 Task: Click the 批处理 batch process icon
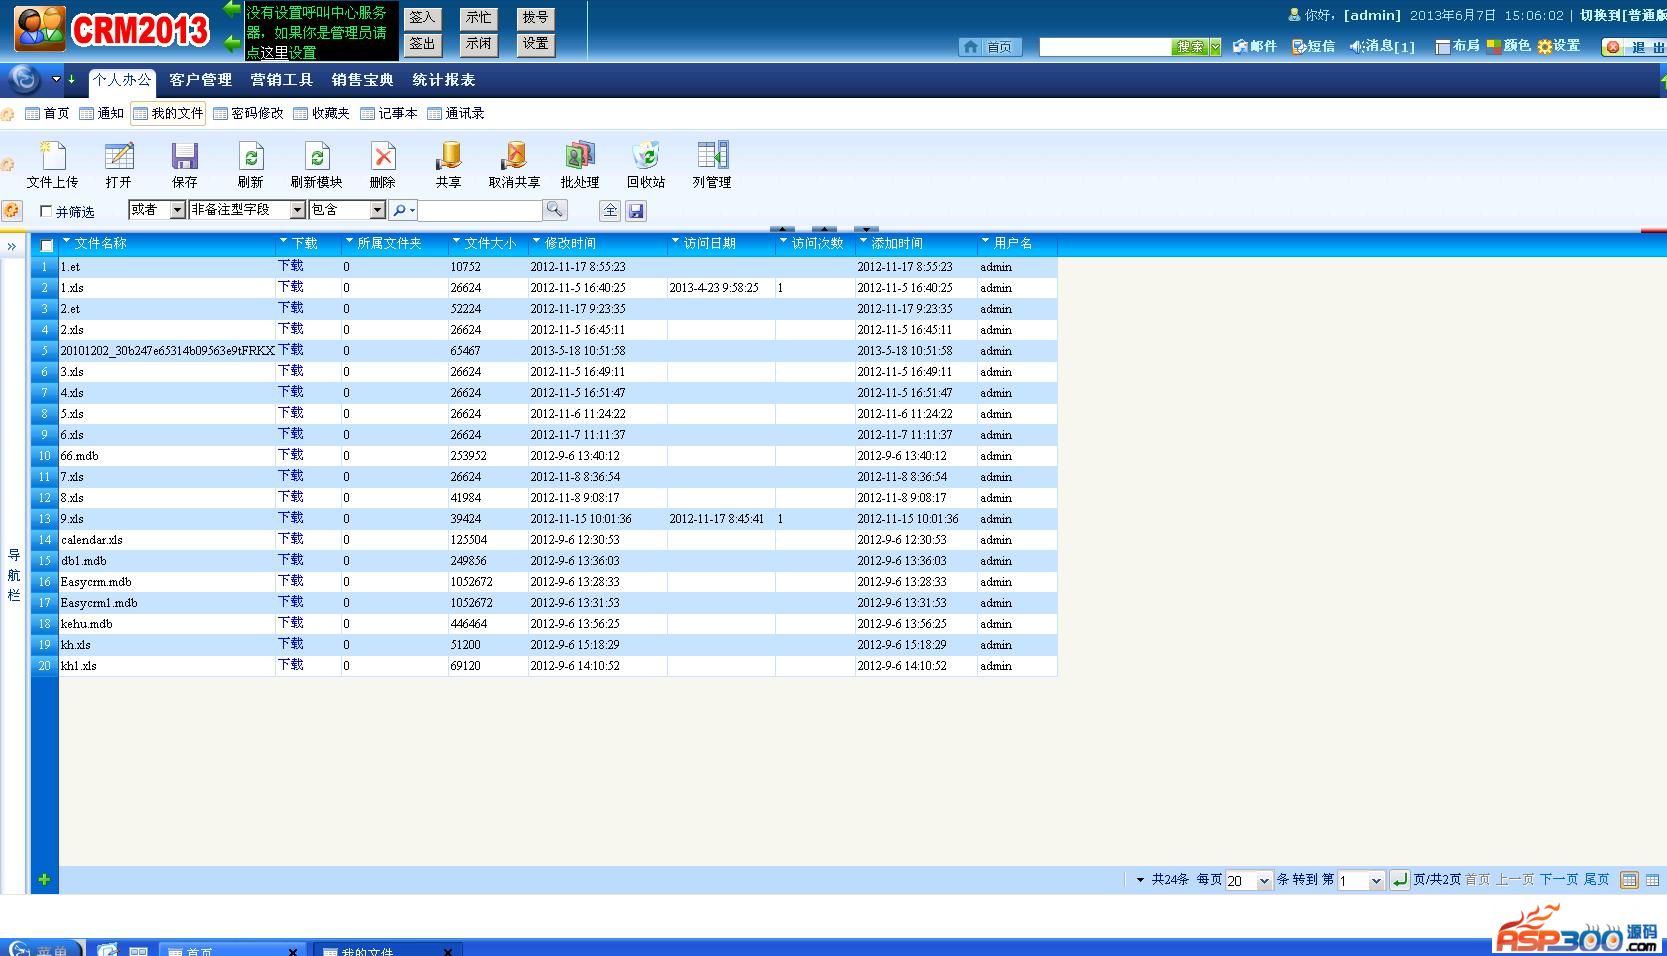click(x=579, y=157)
